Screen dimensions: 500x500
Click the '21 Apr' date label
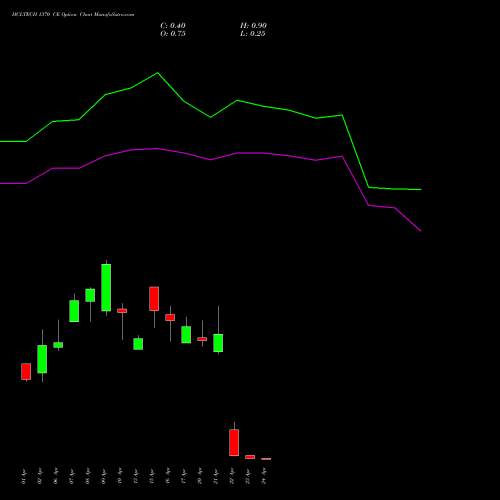216,476
